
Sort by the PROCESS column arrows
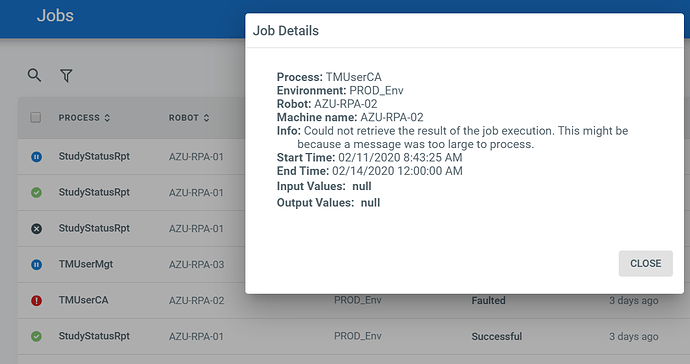coord(107,118)
